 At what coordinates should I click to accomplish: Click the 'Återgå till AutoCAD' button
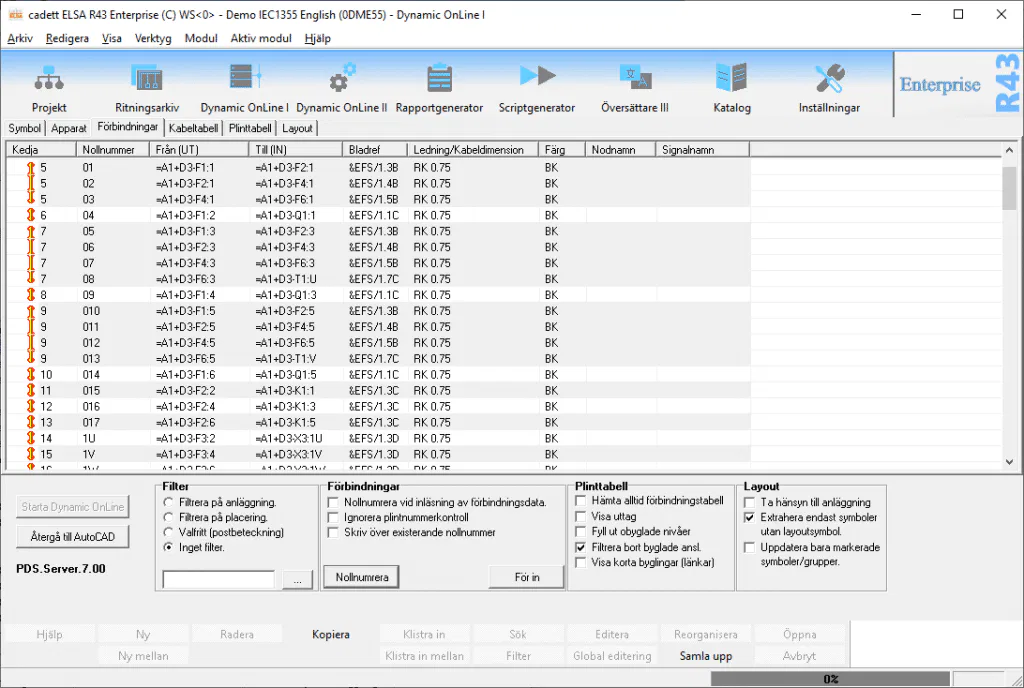tap(73, 537)
